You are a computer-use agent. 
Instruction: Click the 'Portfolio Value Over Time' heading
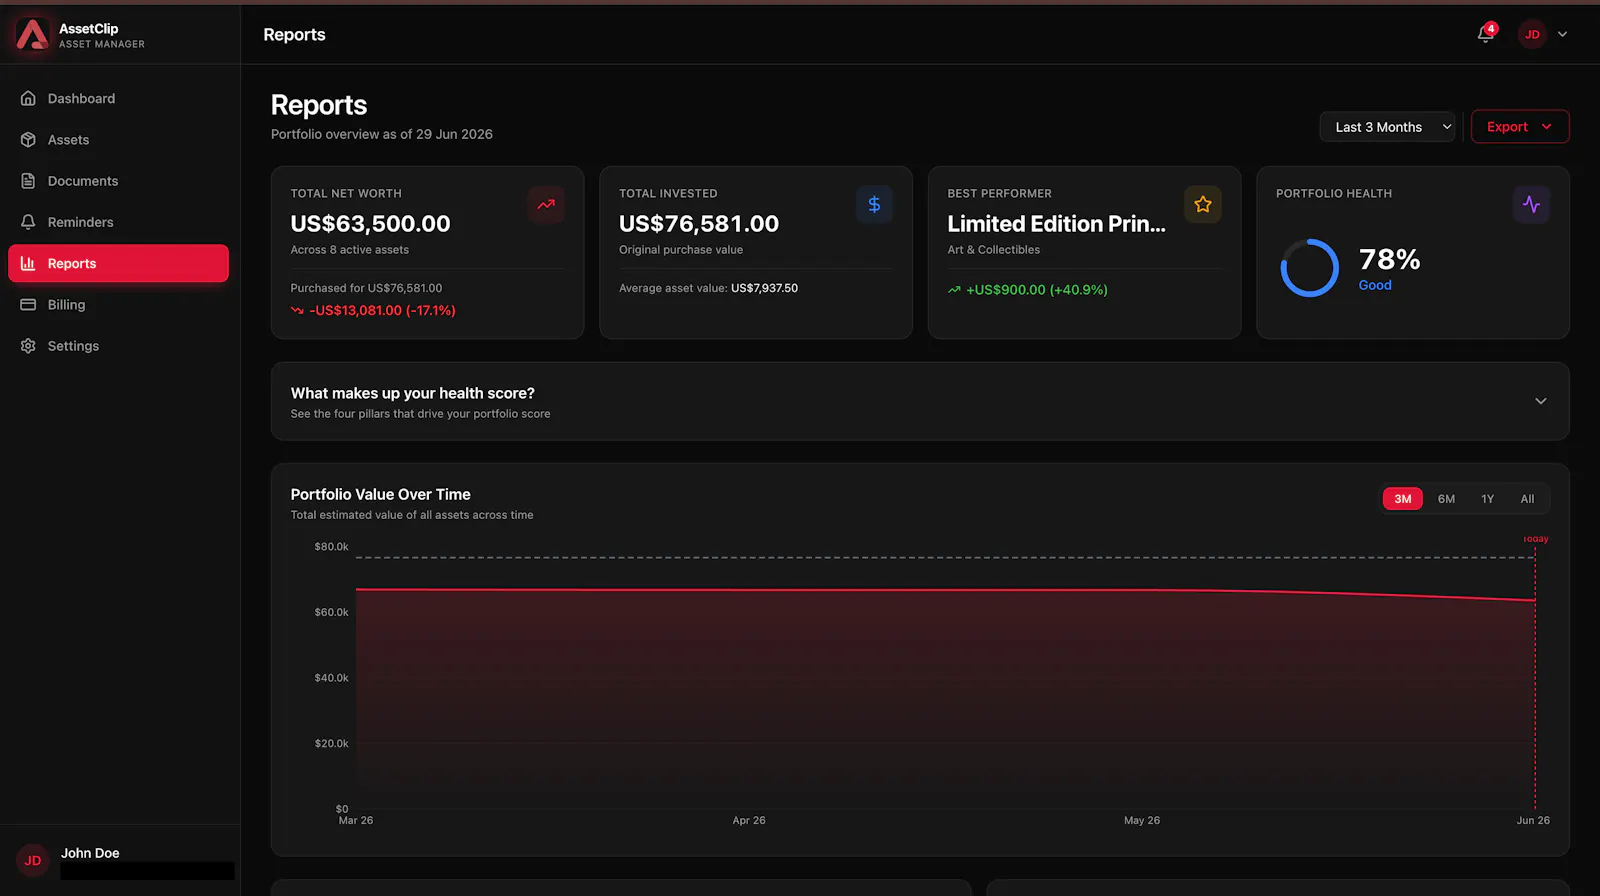pos(380,494)
